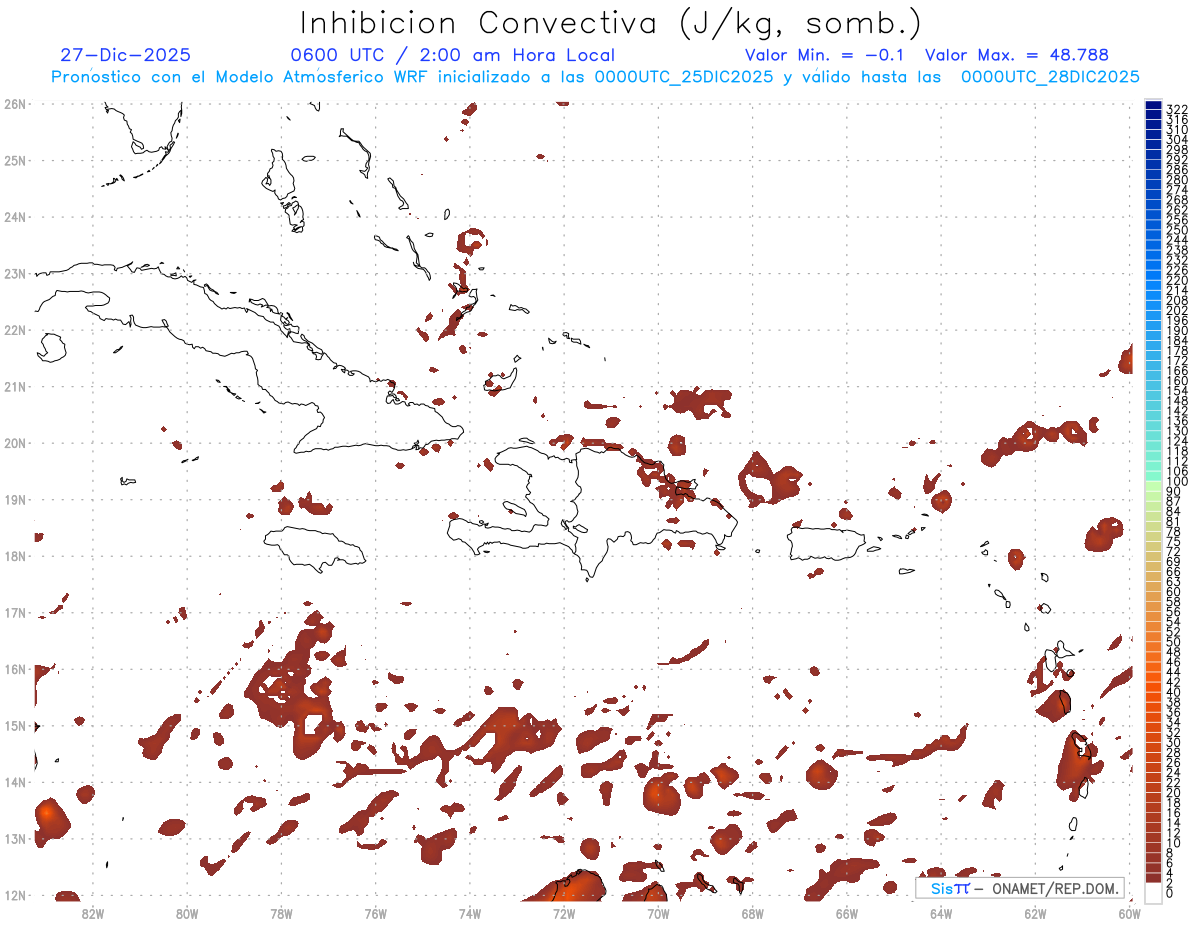Click the 17N latitude label
The image size is (1200, 927).
(15, 613)
